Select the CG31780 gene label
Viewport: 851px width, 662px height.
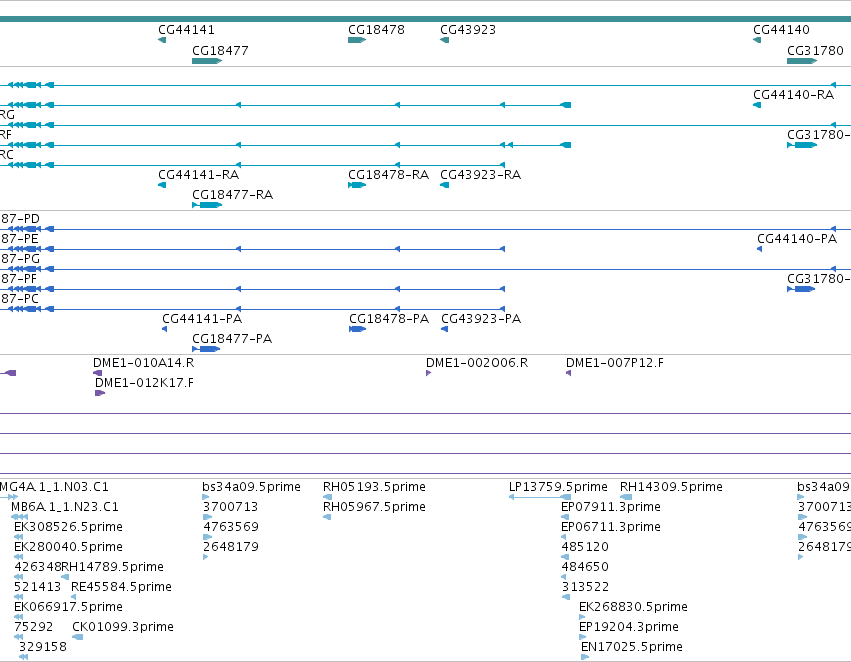pos(815,50)
